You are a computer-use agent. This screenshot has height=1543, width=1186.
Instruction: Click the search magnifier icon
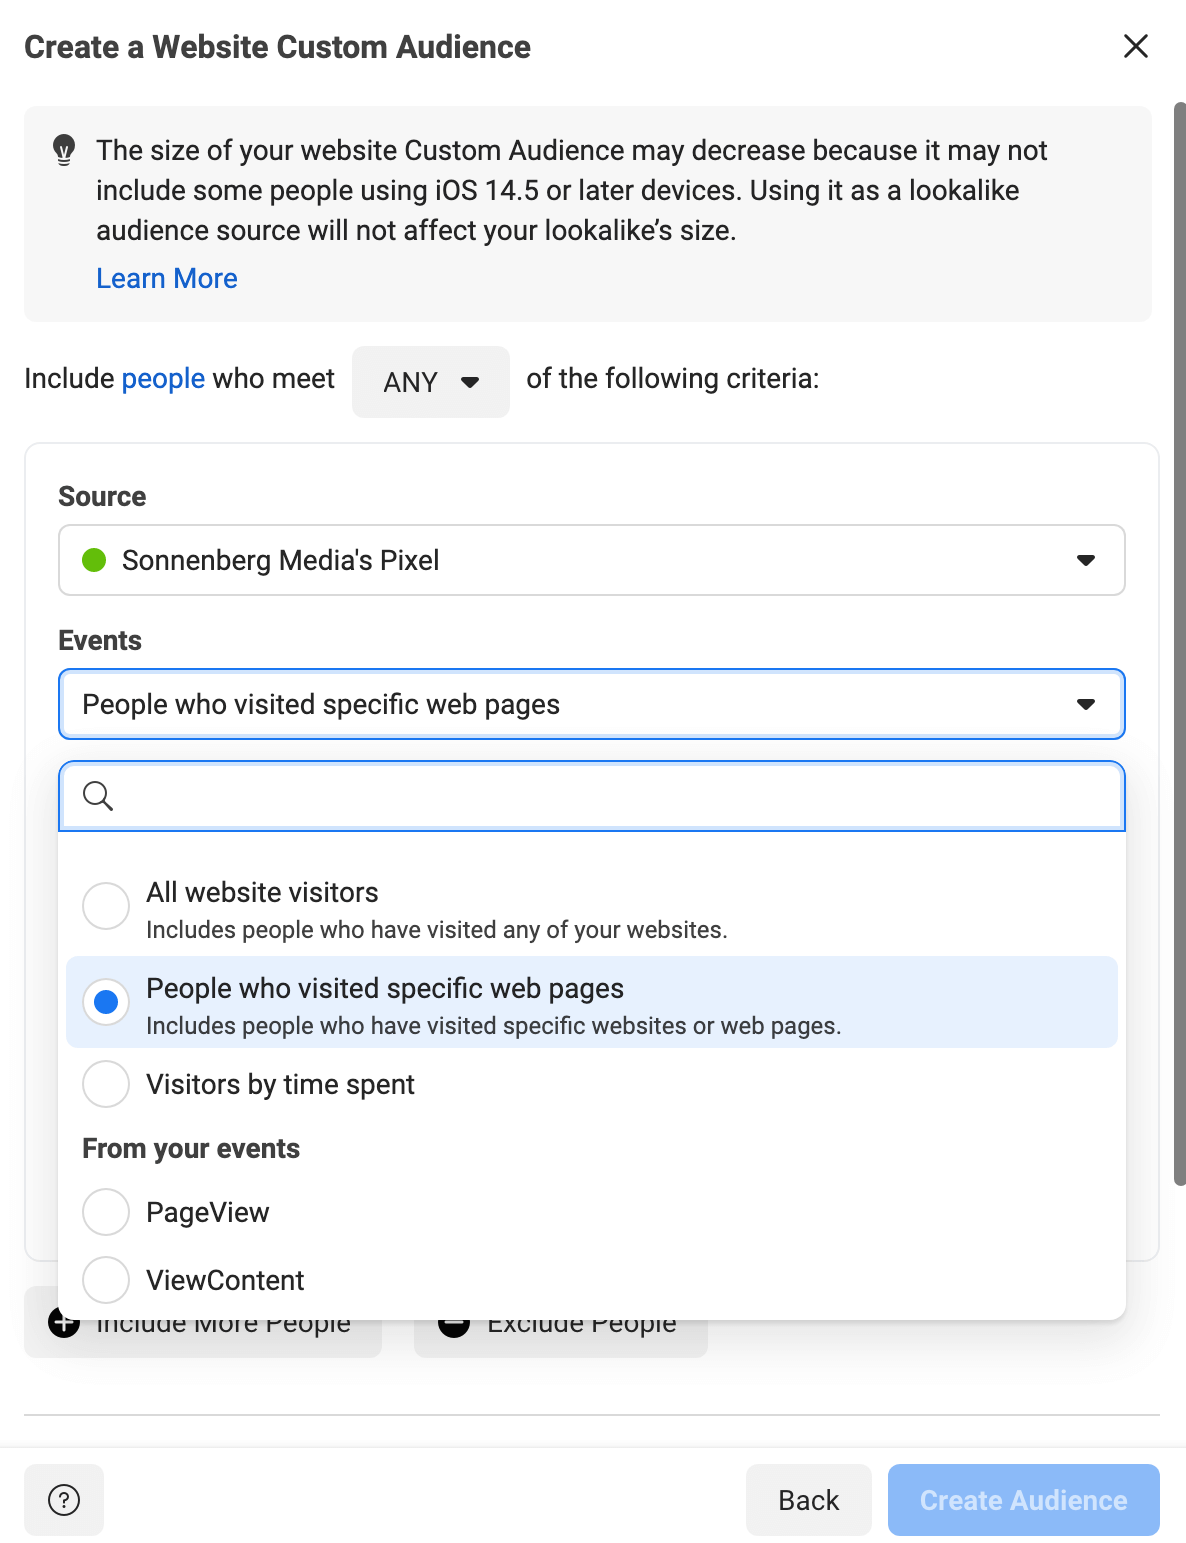click(97, 796)
